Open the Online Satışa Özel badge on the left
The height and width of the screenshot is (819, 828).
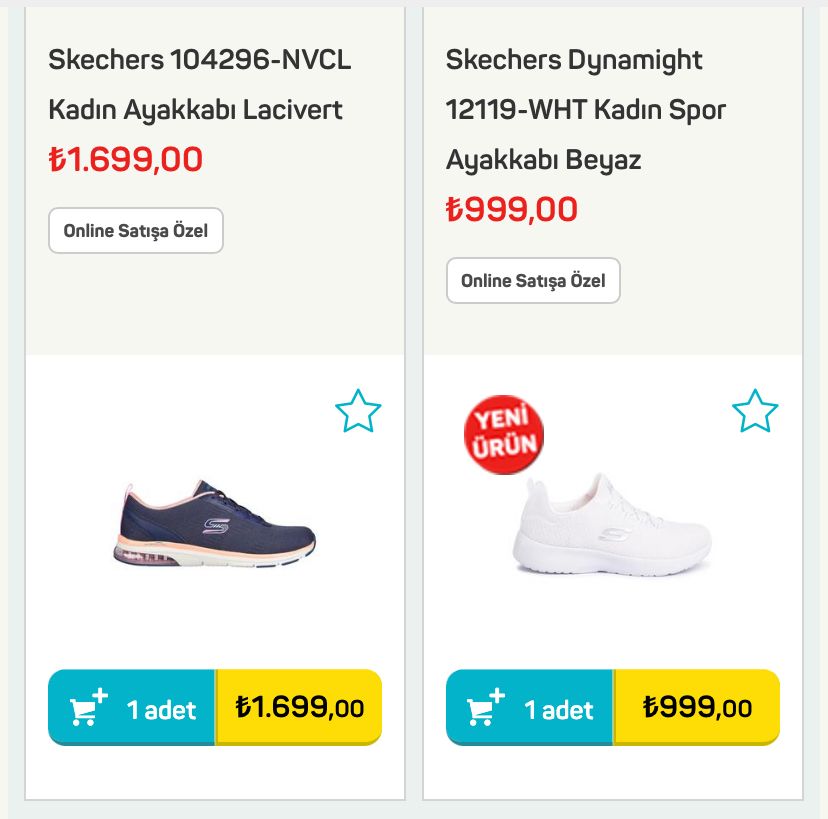click(136, 230)
